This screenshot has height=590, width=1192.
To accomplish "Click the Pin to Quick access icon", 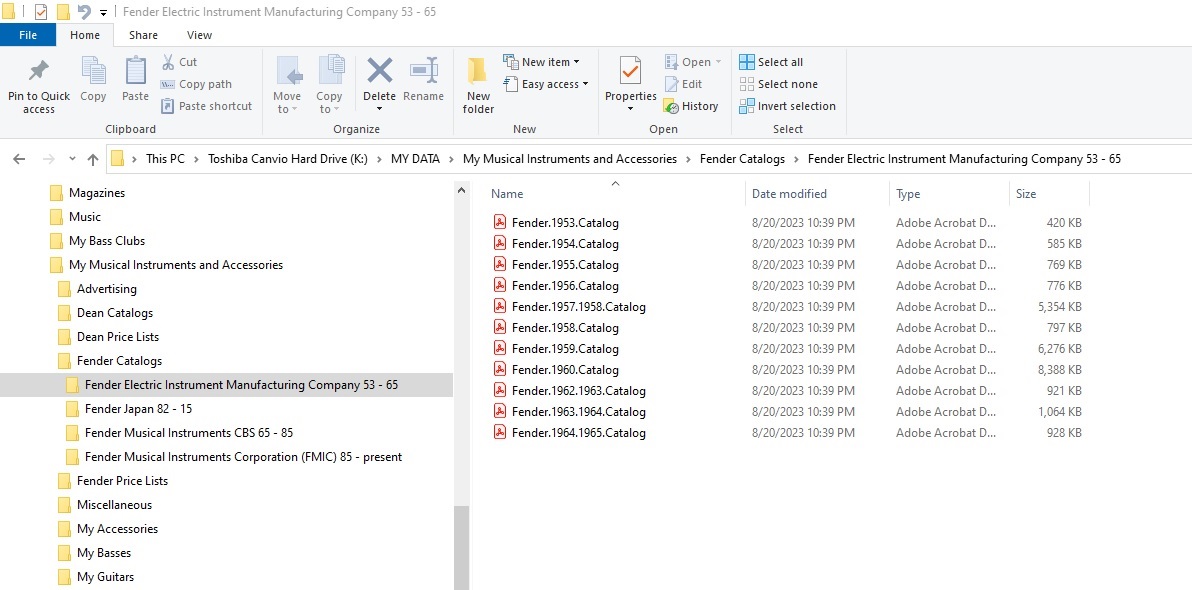I will [x=38, y=71].
